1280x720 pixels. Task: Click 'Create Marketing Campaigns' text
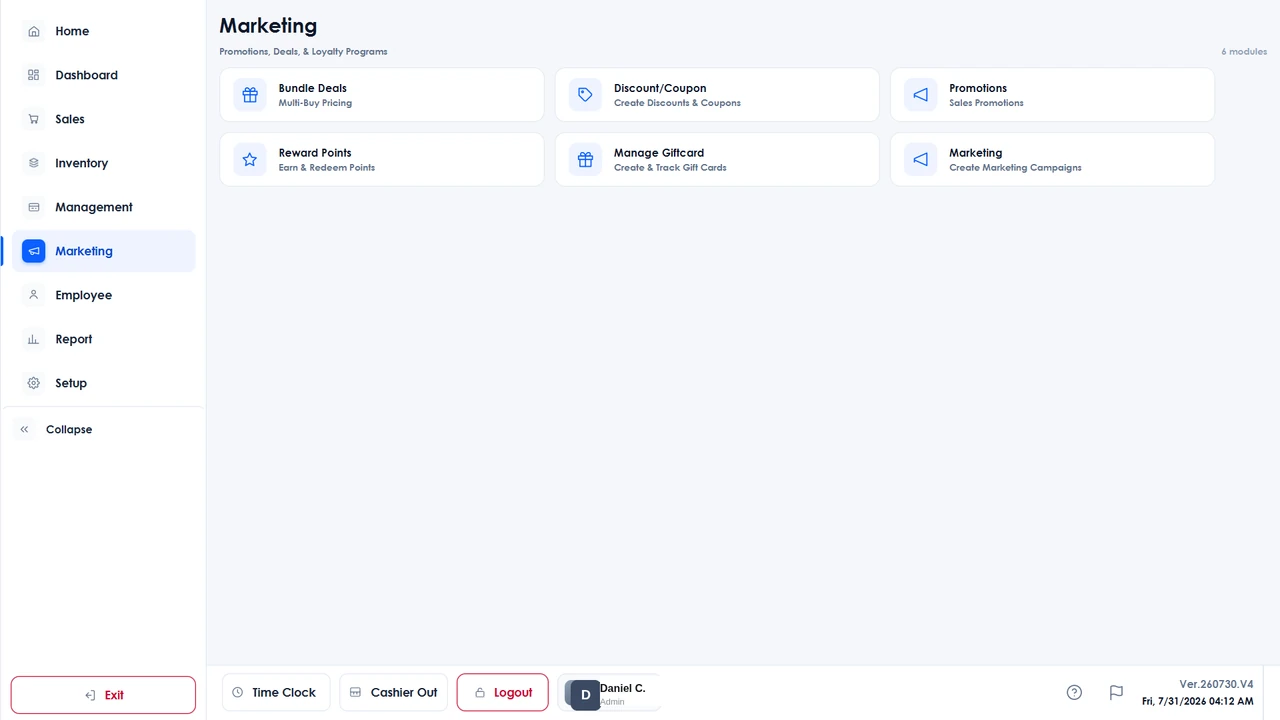1015,168
